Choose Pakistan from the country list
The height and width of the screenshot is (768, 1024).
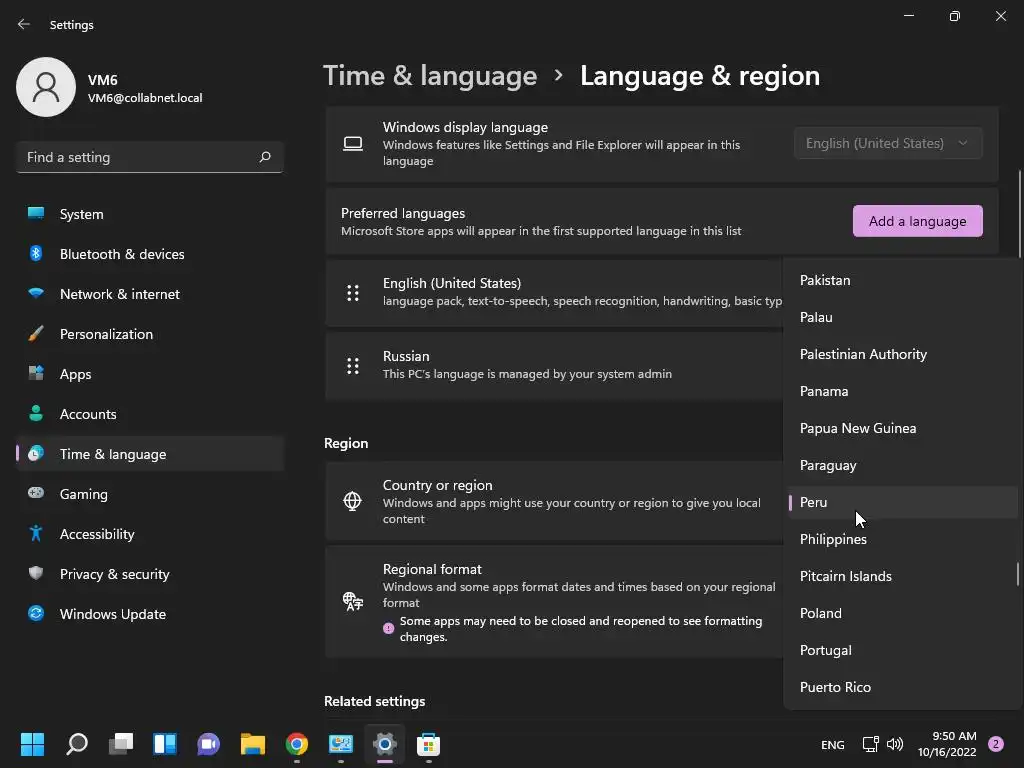tap(903, 280)
